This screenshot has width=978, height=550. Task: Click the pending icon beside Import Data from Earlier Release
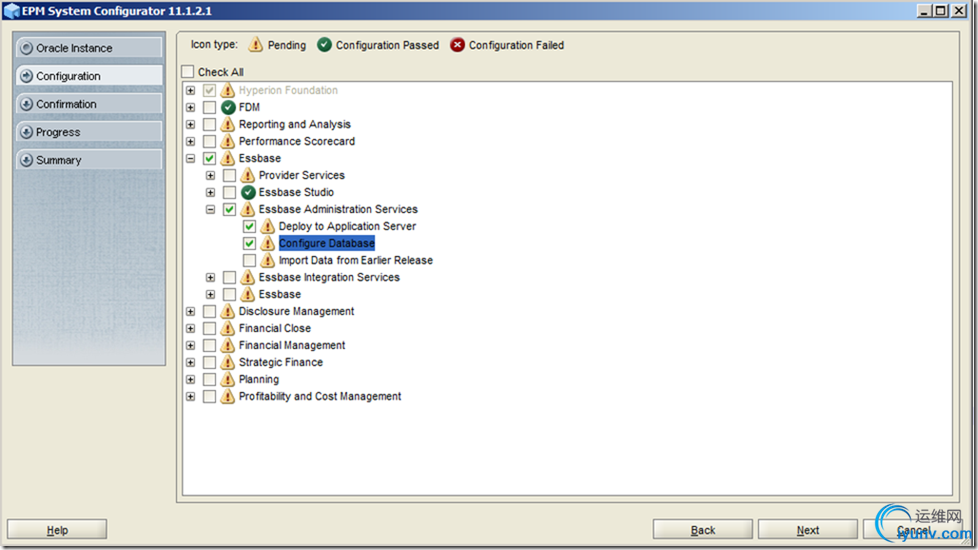click(x=268, y=260)
